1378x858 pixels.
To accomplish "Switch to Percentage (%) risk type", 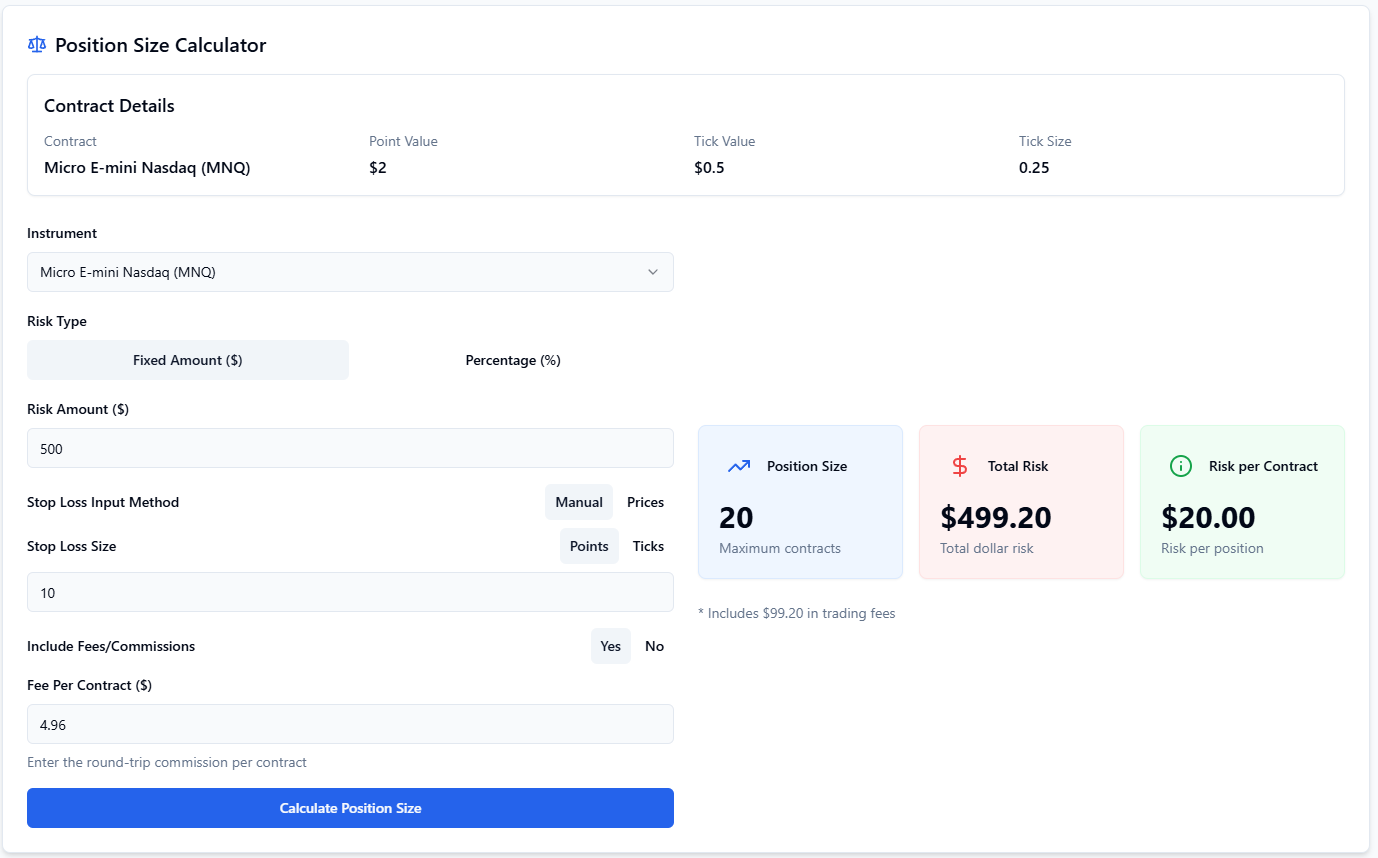I will coord(512,360).
